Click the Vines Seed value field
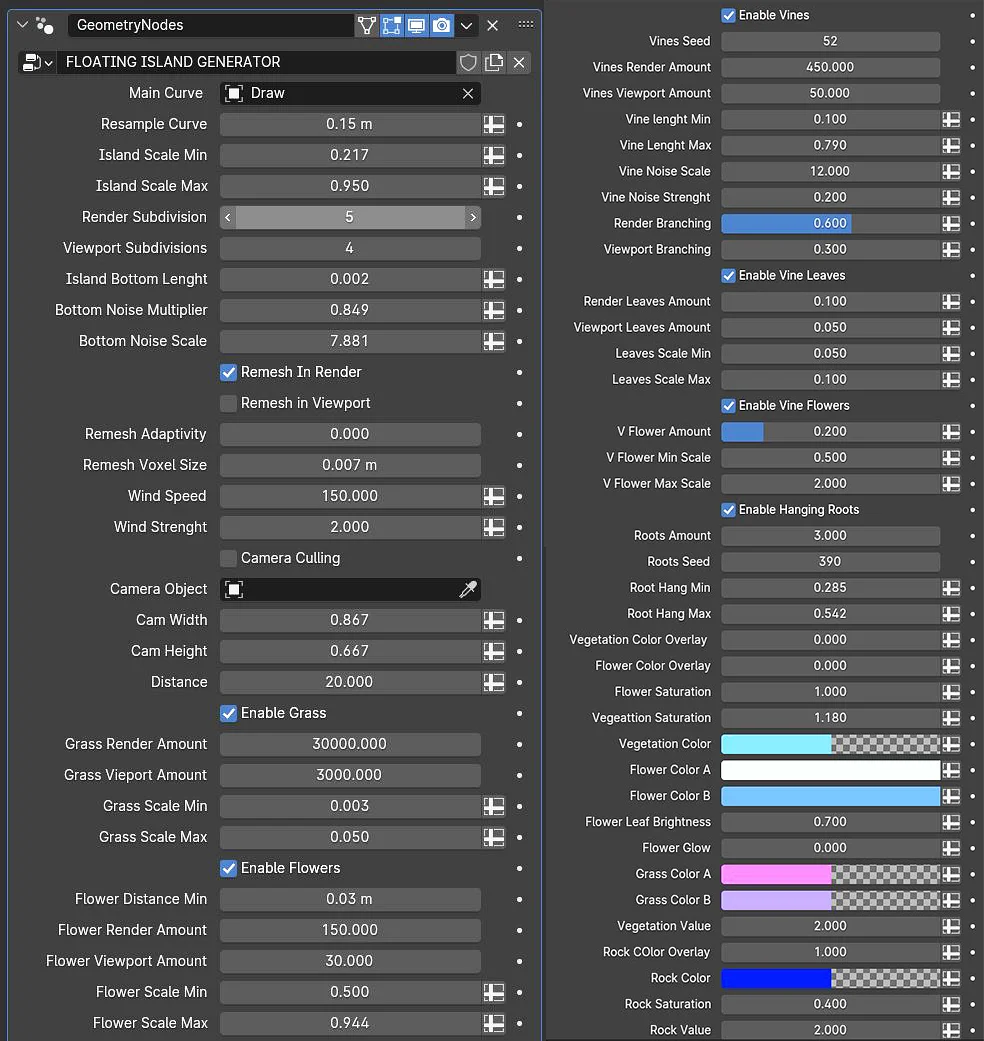The width and height of the screenshot is (984, 1041). coord(830,41)
